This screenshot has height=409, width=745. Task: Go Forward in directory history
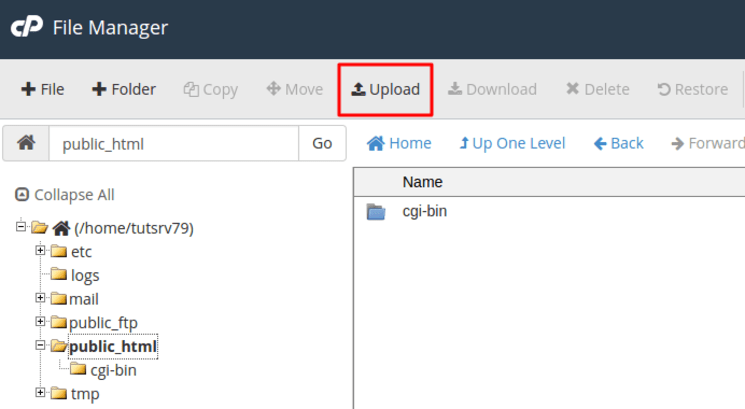click(708, 143)
